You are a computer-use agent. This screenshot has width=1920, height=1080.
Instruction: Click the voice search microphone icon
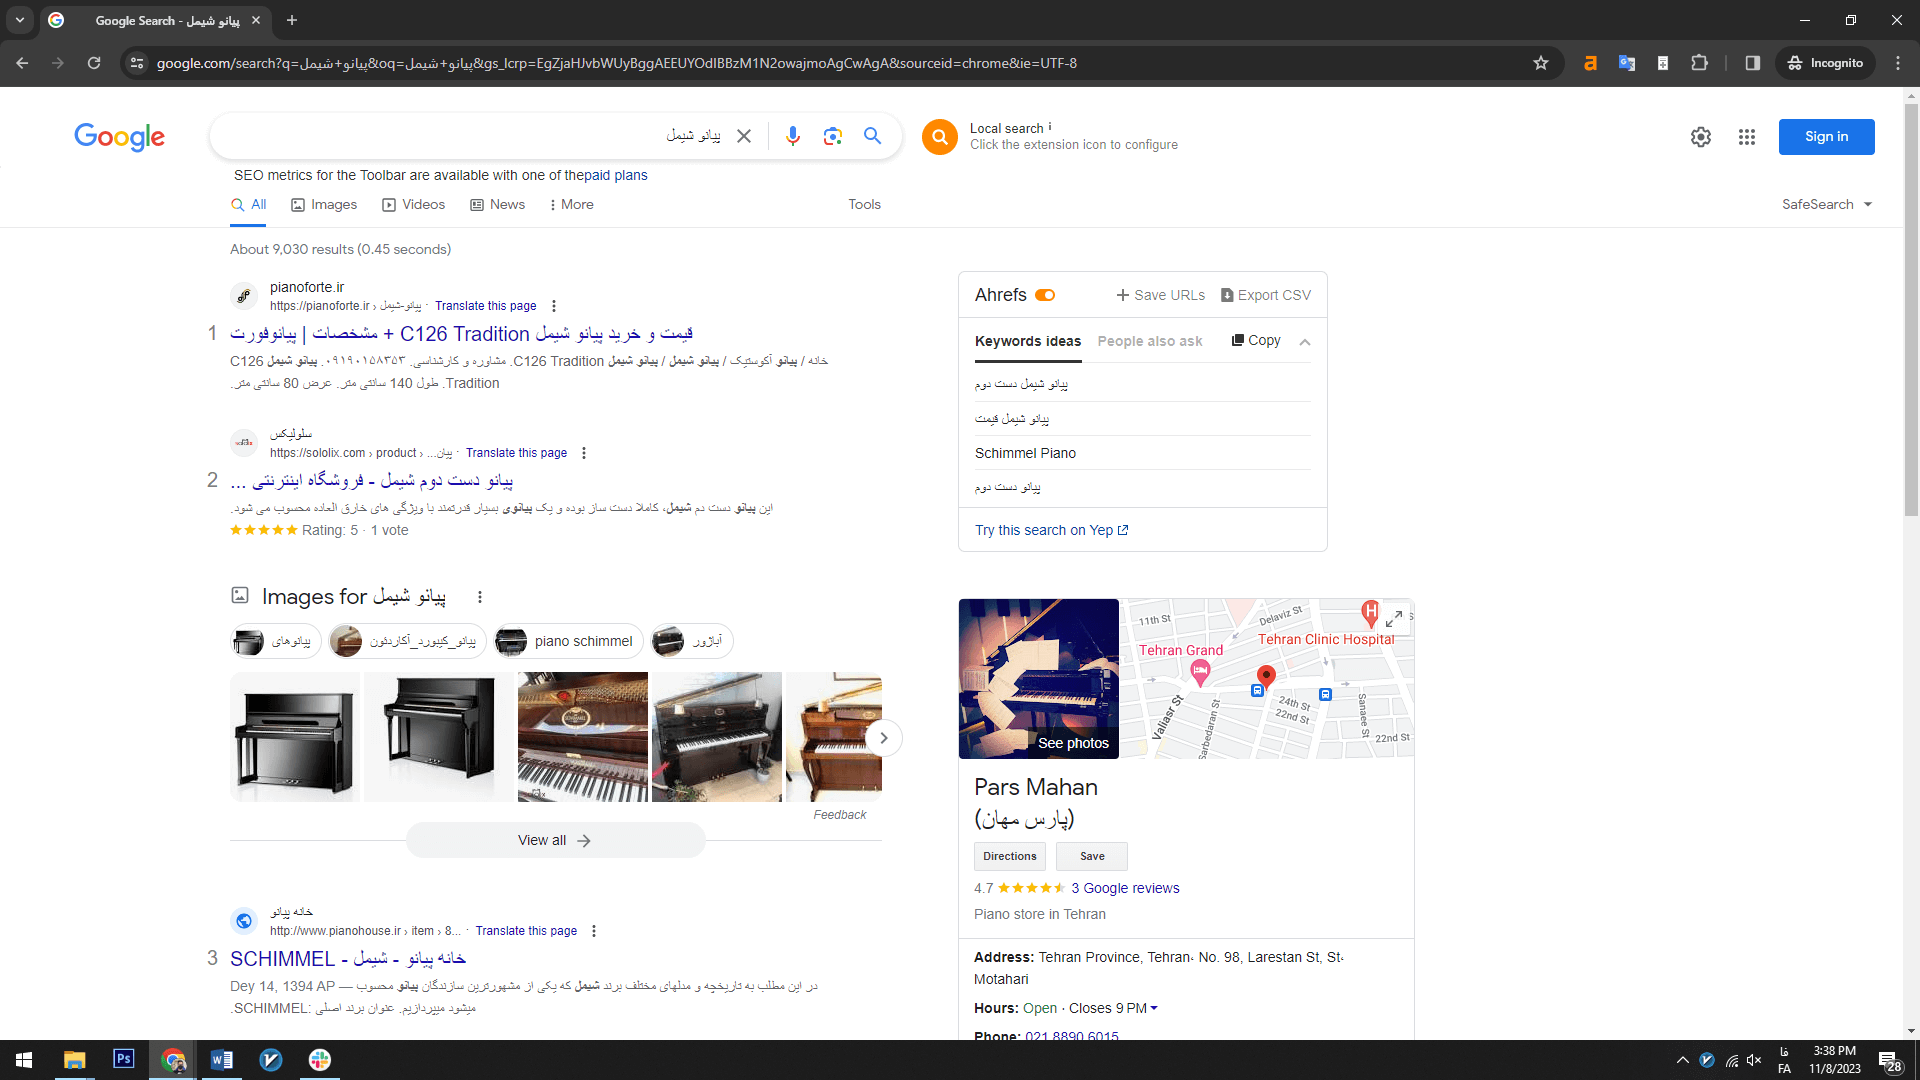pos(793,136)
